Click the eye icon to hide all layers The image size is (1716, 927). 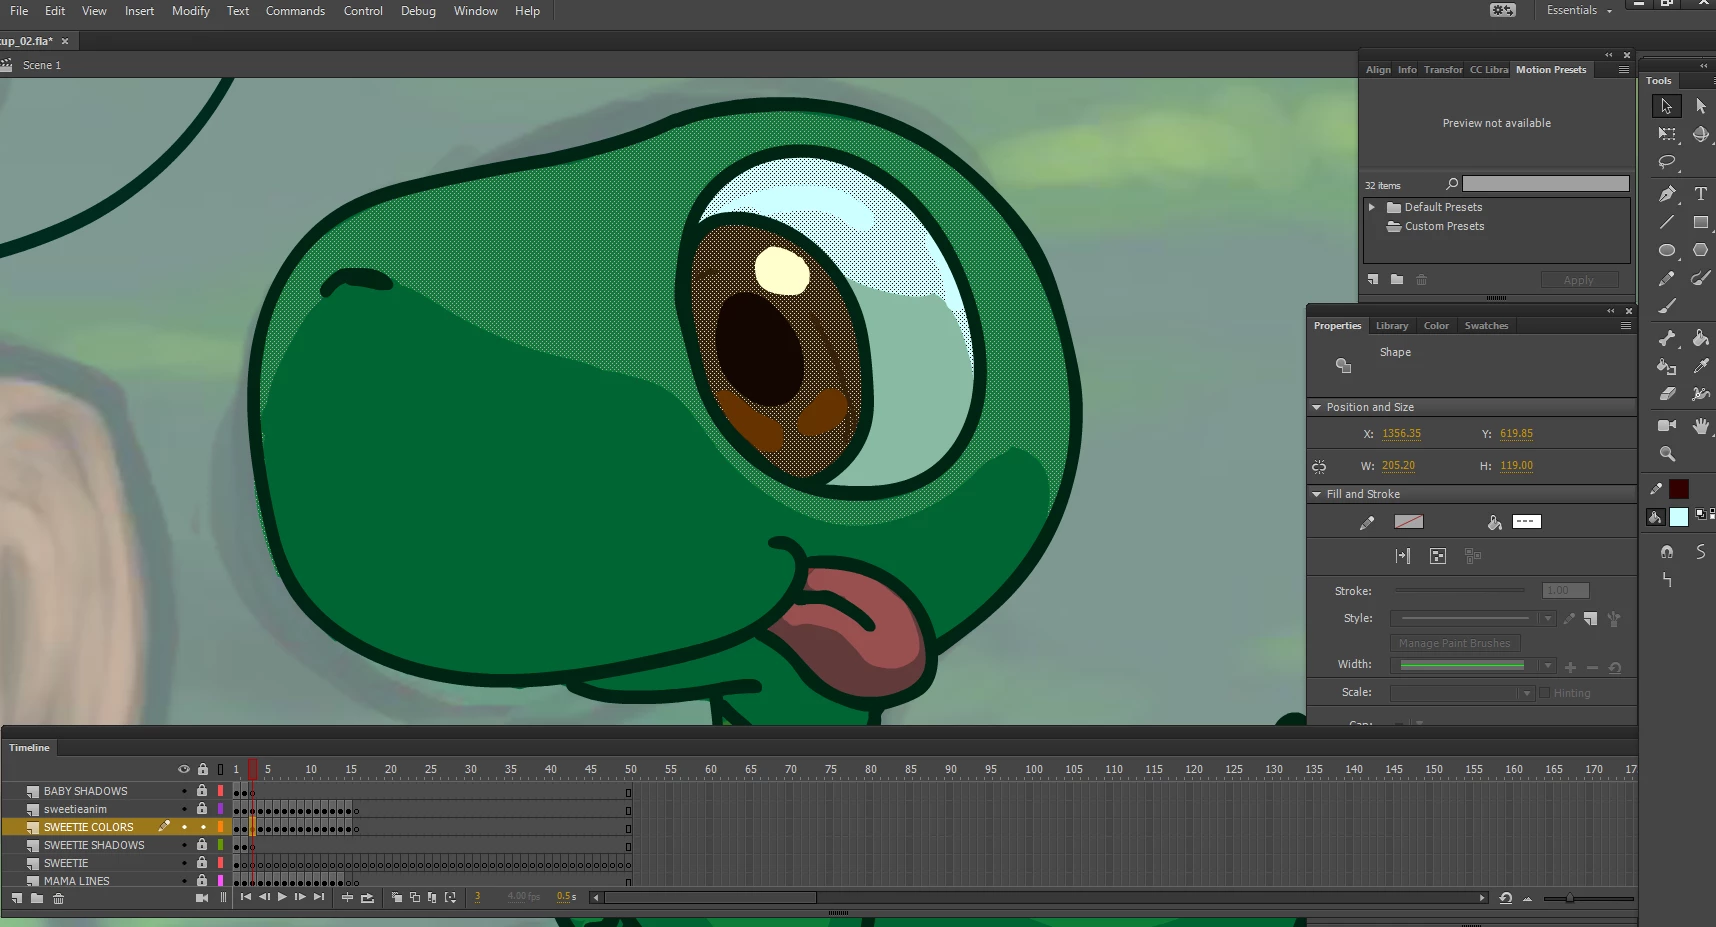coord(184,769)
